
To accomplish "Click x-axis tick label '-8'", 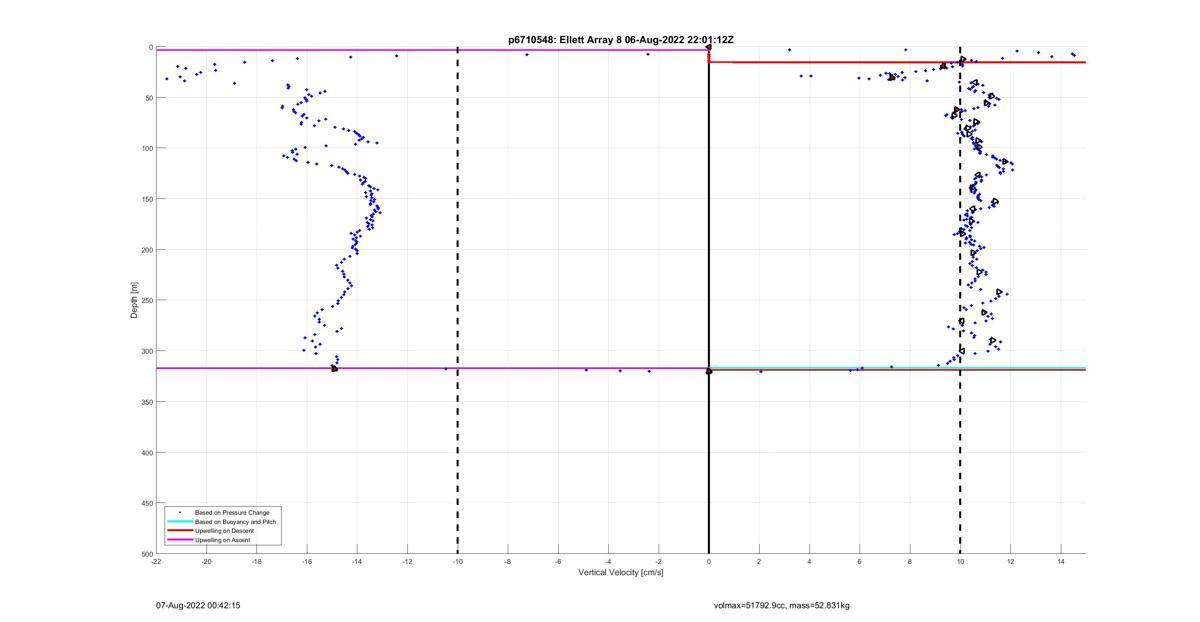I will 508,561.
